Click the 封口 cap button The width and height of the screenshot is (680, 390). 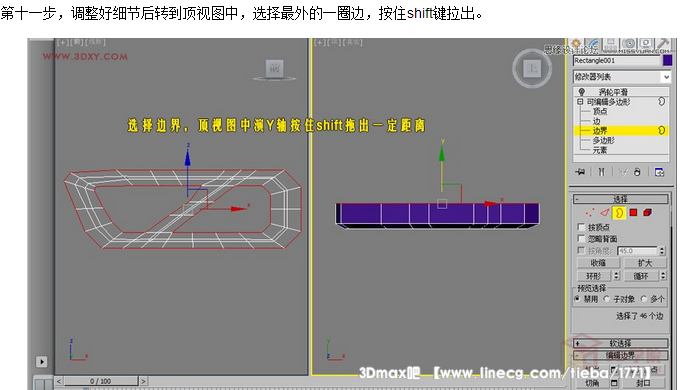643,383
